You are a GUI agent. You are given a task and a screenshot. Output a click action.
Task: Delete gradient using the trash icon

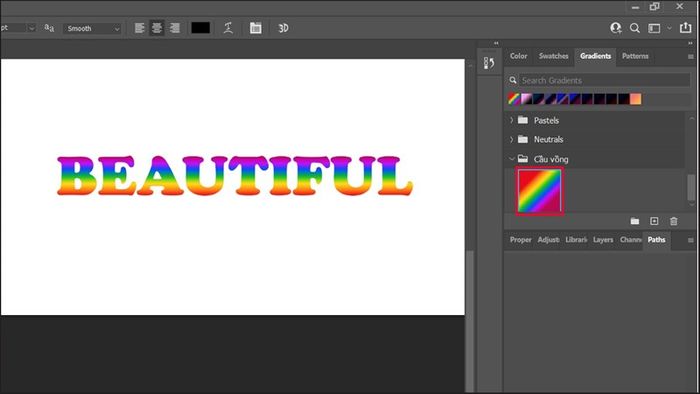[674, 221]
